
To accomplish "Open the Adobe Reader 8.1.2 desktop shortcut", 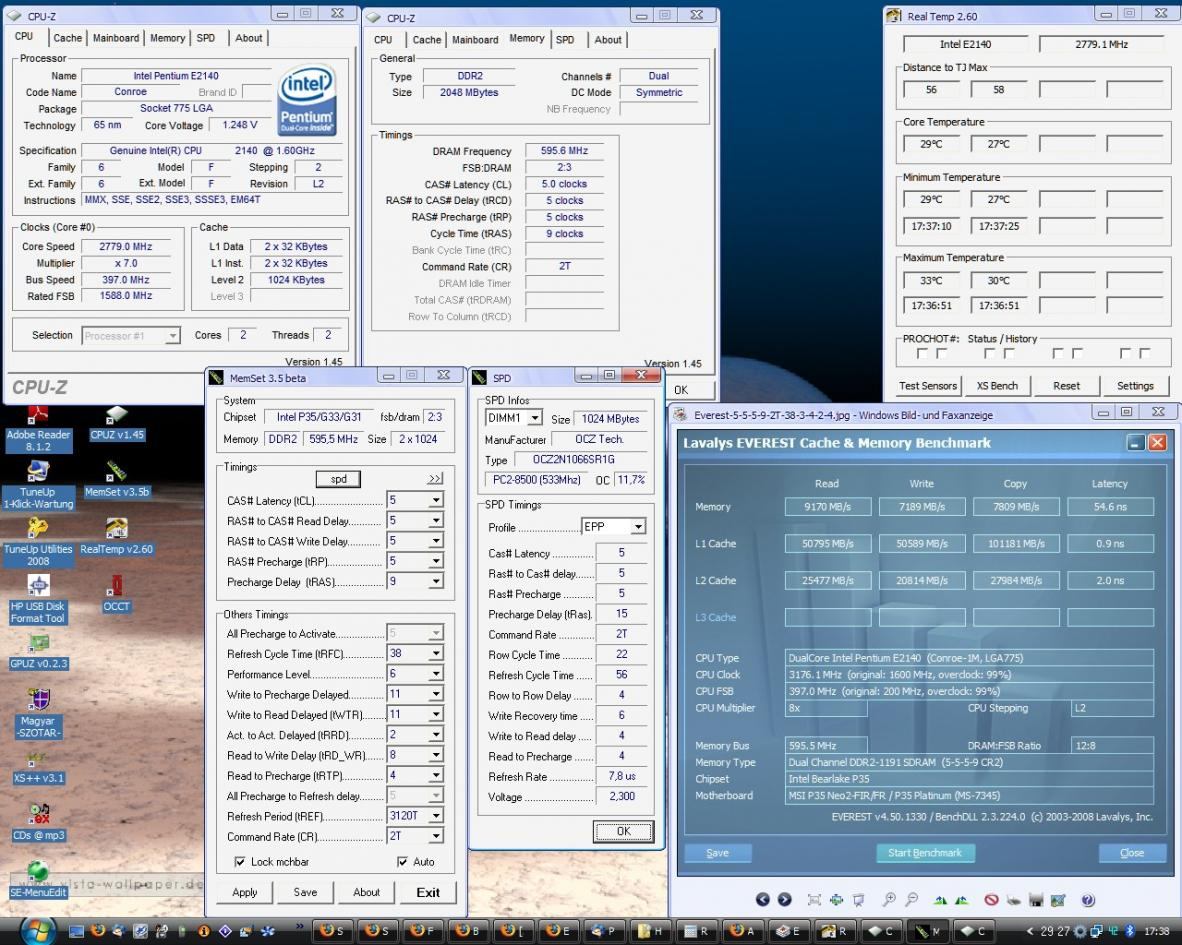I will (38, 428).
